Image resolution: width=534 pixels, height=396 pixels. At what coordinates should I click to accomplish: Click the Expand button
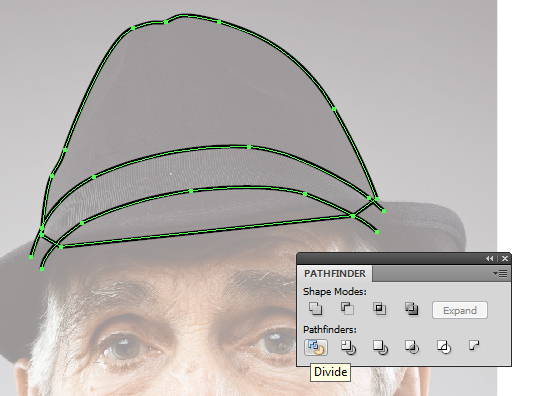[460, 310]
